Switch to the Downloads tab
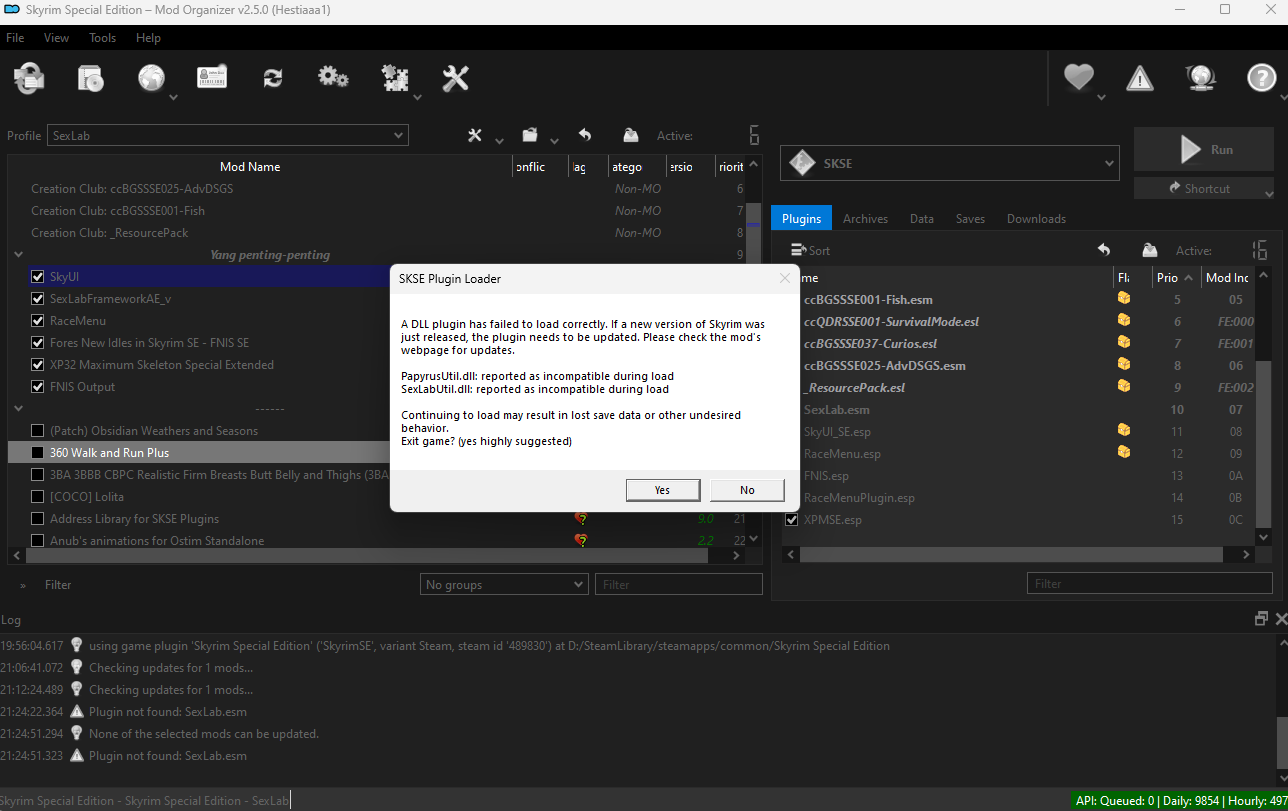The height and width of the screenshot is (811, 1288). click(x=1036, y=218)
